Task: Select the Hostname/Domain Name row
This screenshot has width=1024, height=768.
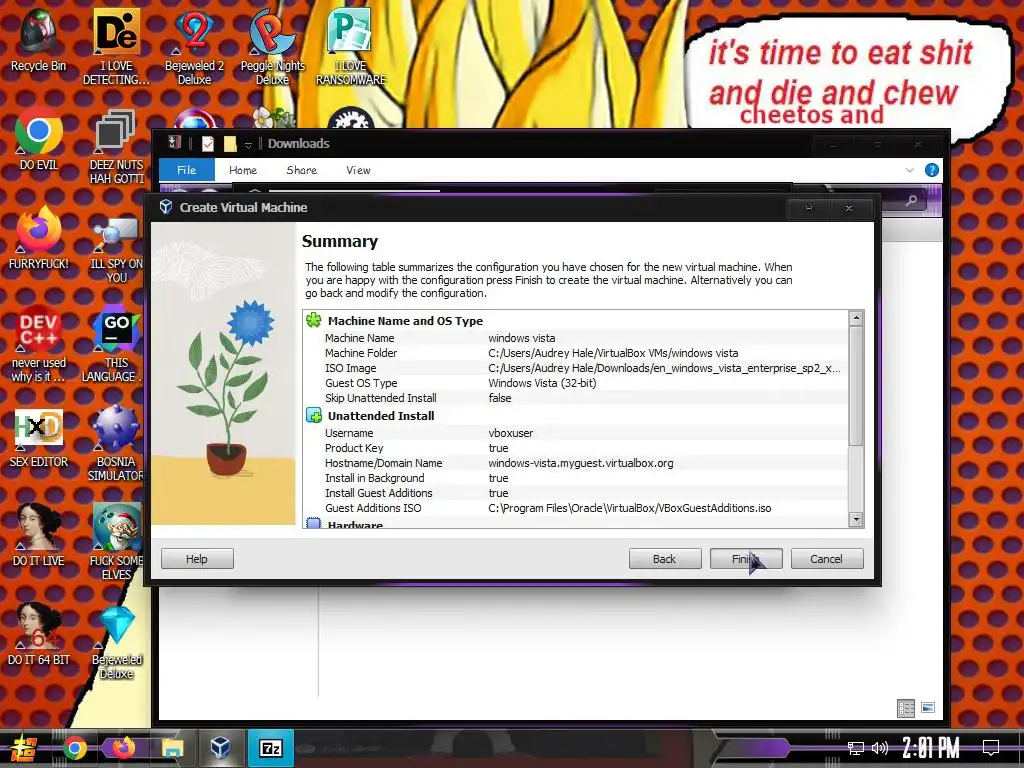Action: (575, 463)
